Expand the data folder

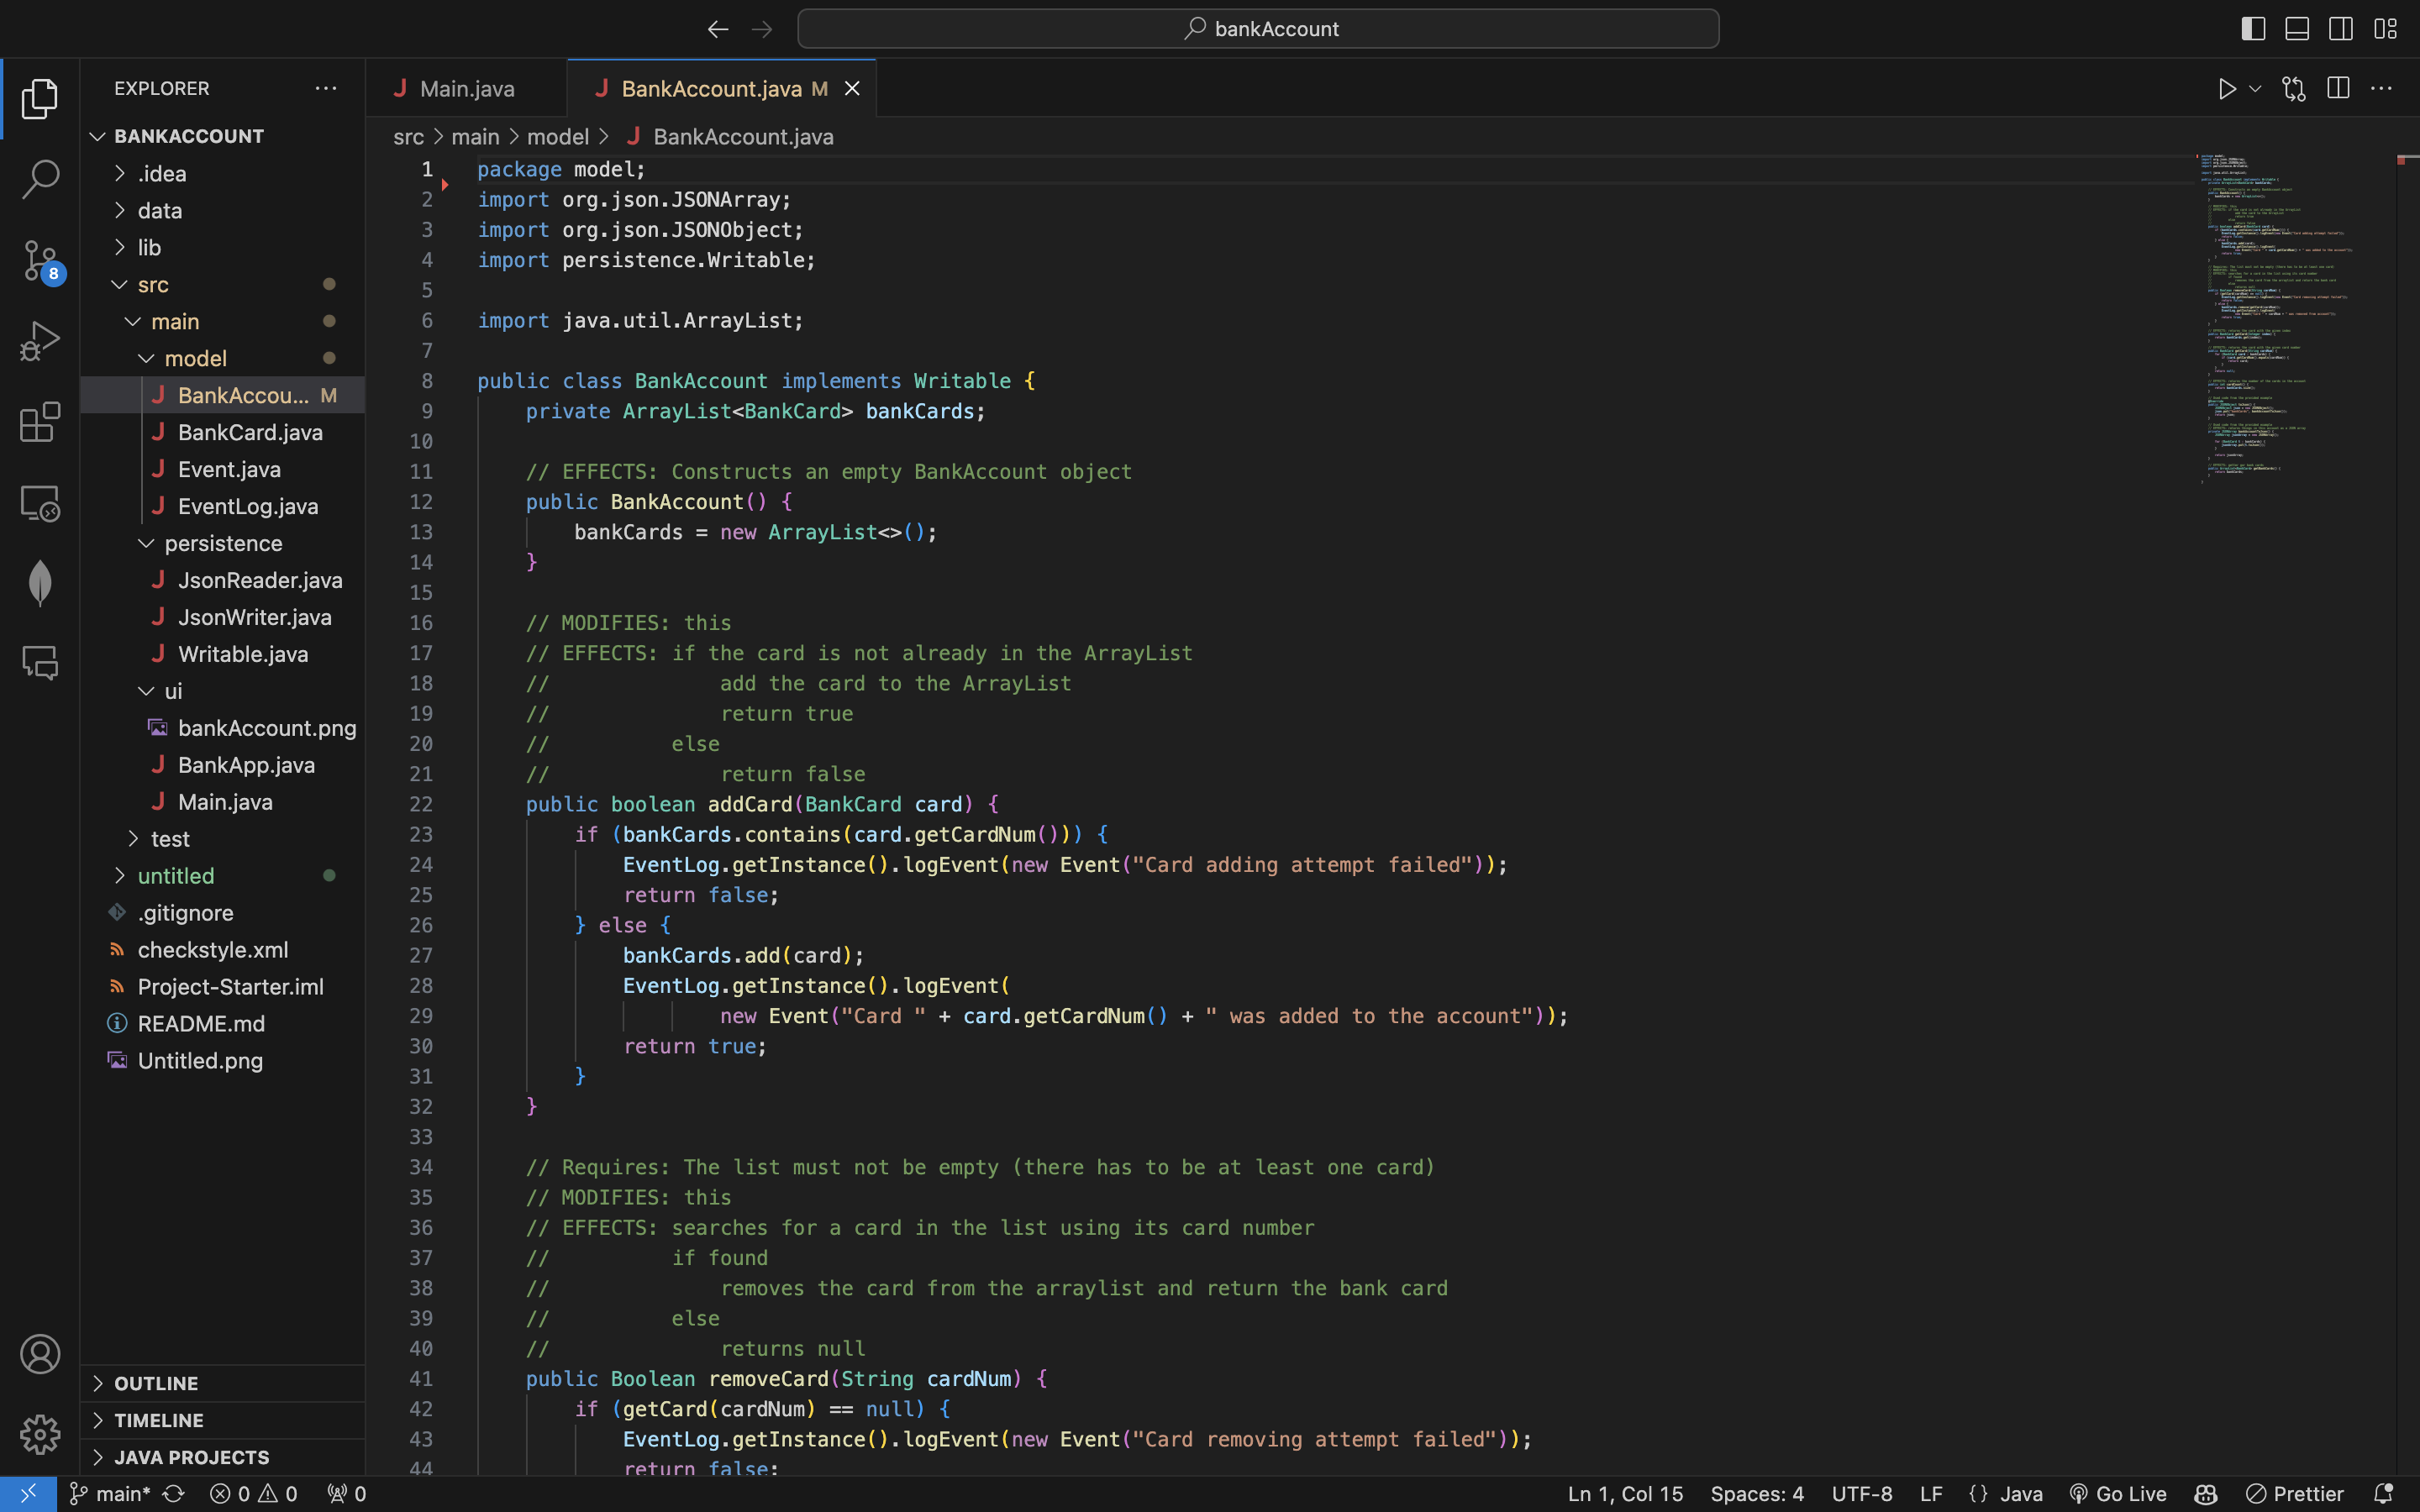222,210
